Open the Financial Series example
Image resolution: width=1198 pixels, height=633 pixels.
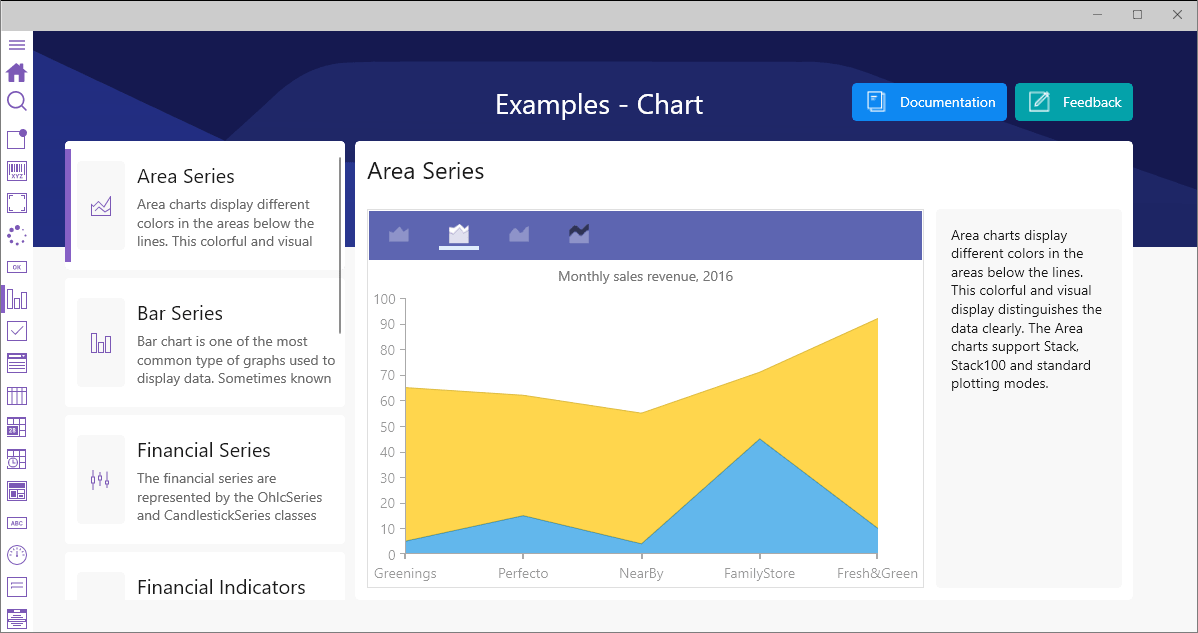[204, 478]
